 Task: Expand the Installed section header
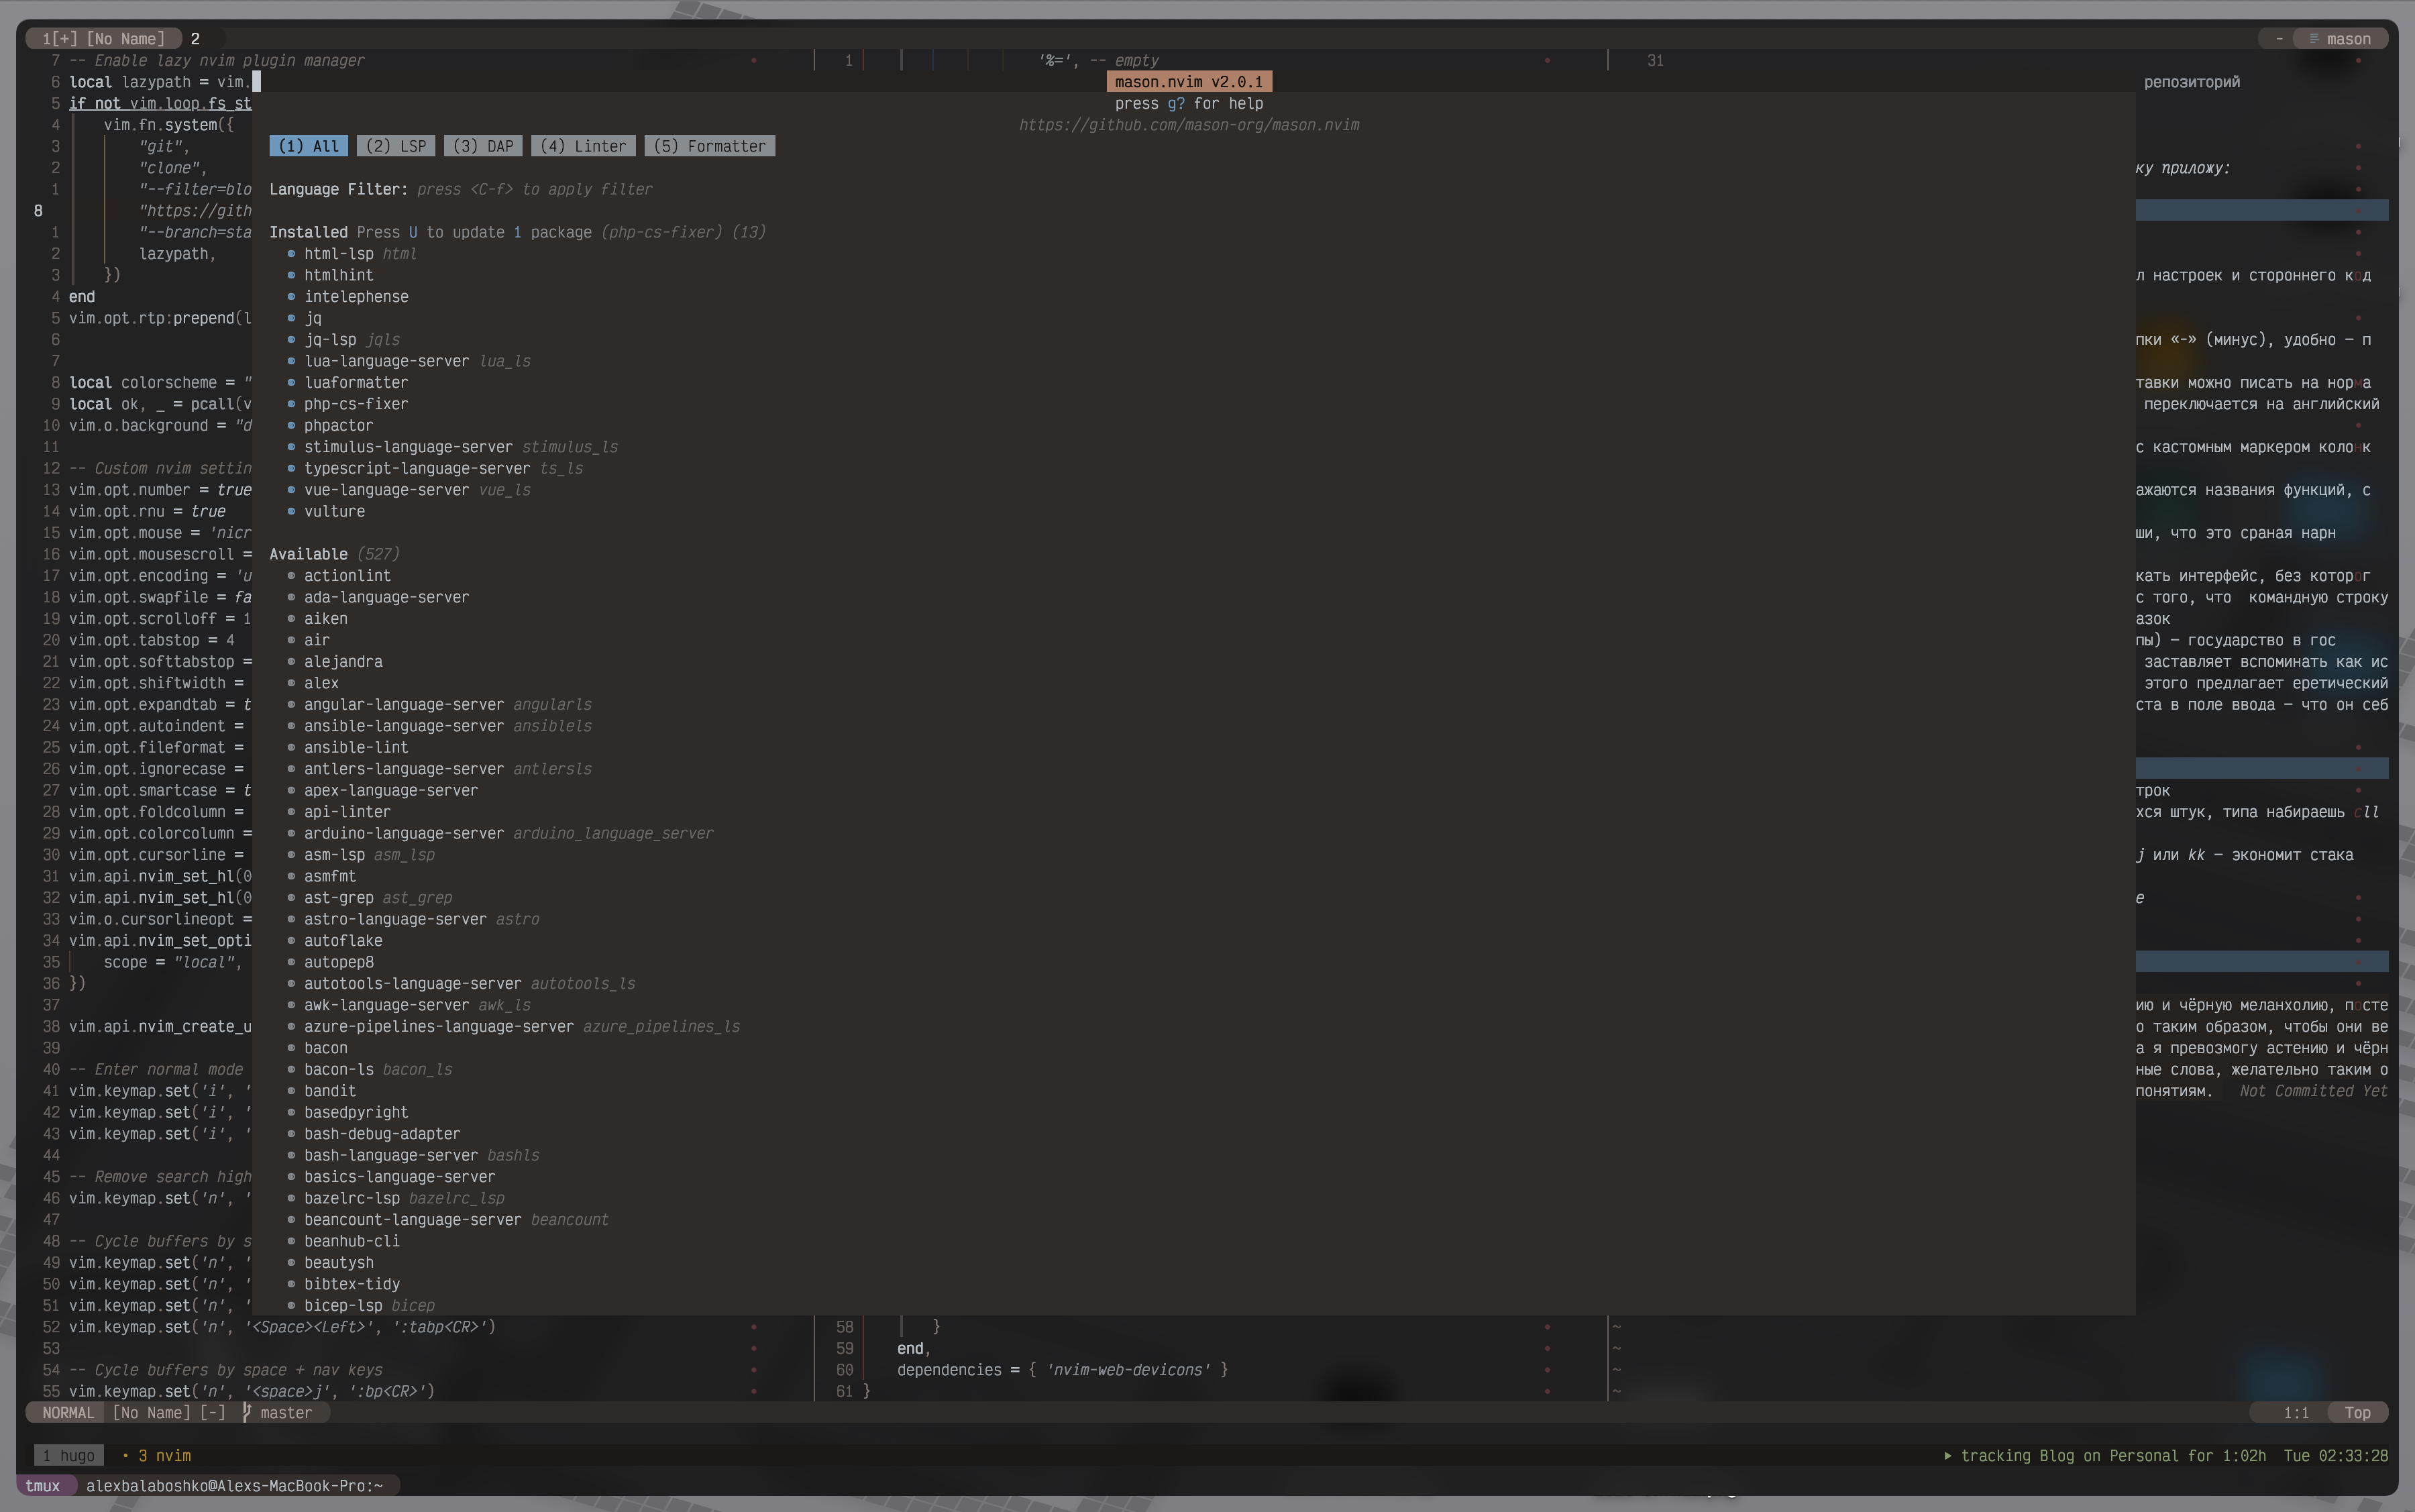tap(308, 232)
